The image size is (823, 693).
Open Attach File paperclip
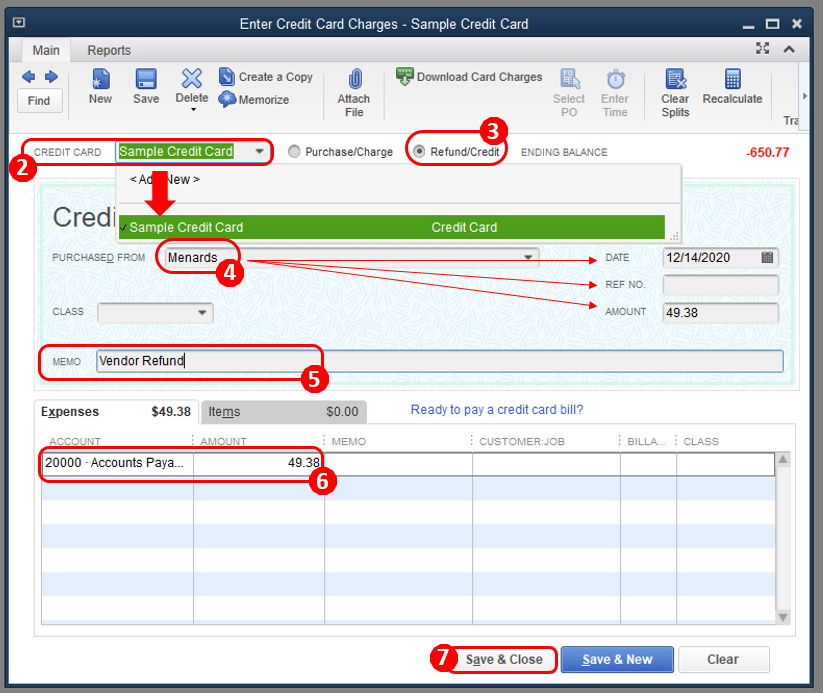point(354,80)
